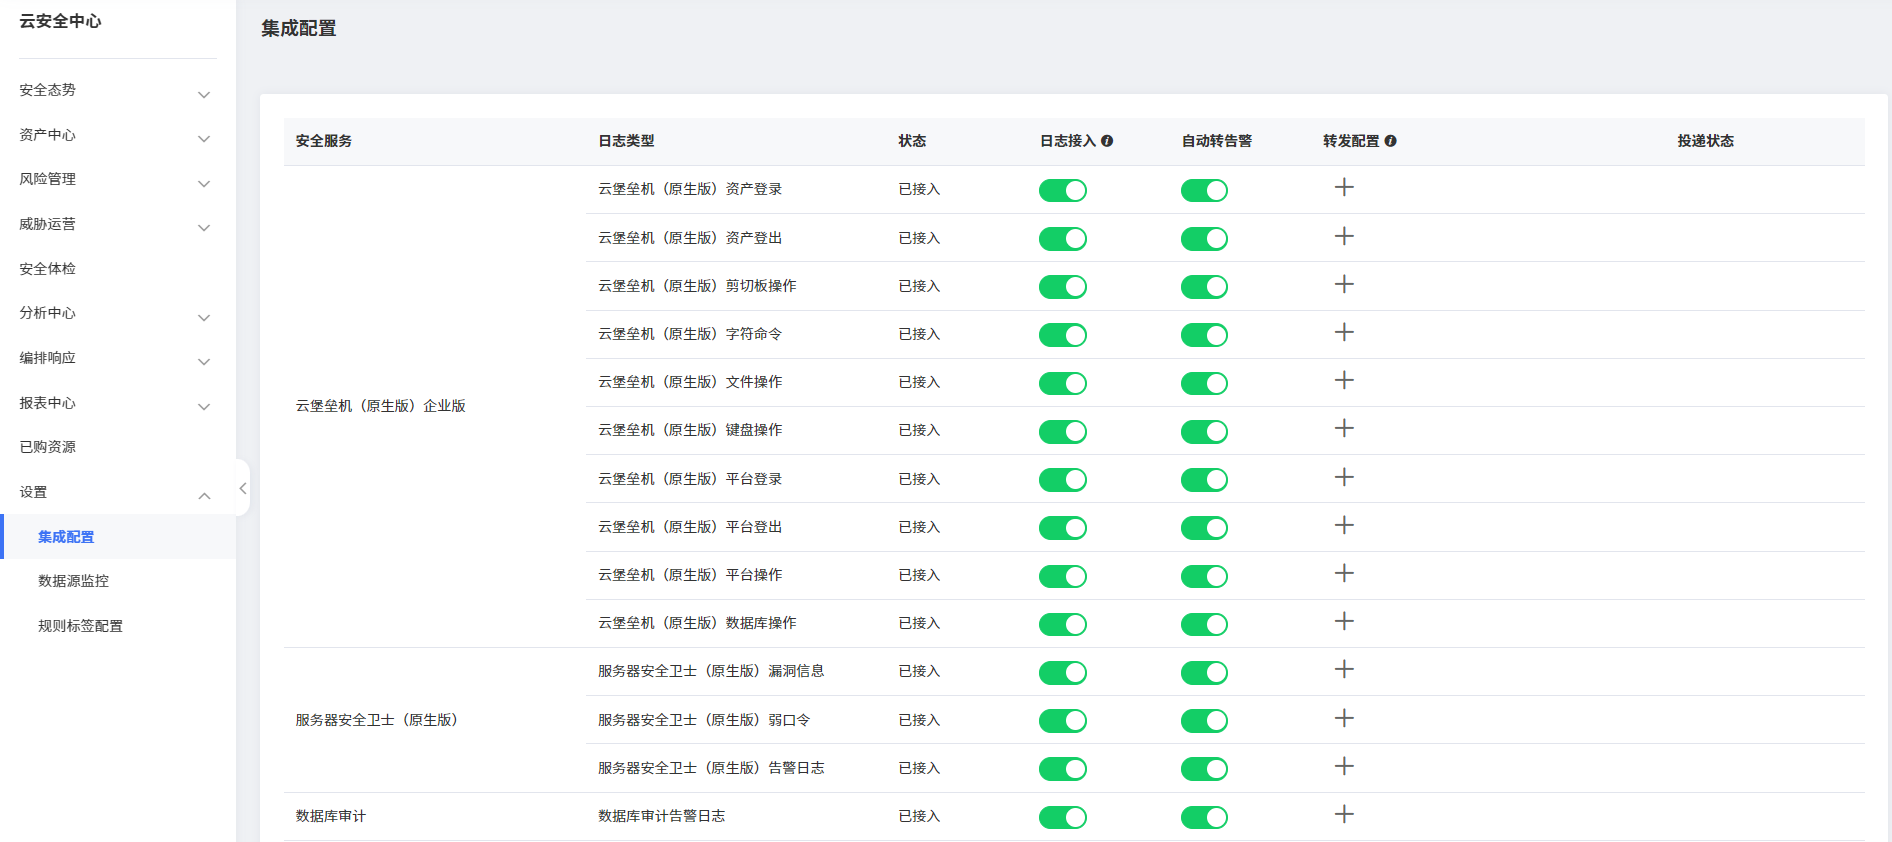Select 集成配置 submenu item
Screen dimensions: 1892x842
(x=66, y=537)
